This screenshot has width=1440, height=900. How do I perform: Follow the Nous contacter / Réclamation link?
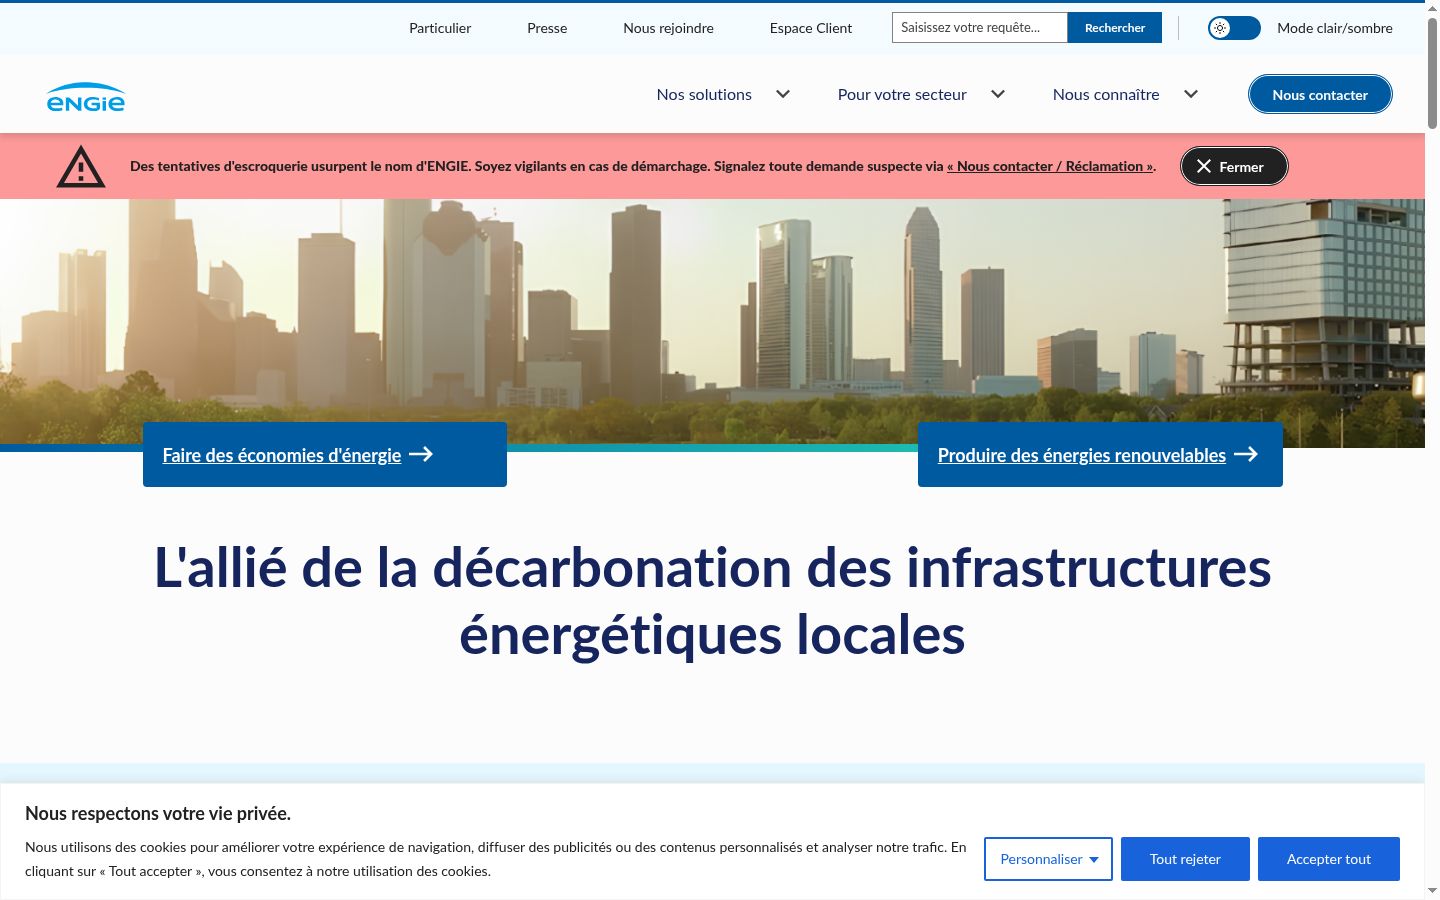pyautogui.click(x=1050, y=166)
